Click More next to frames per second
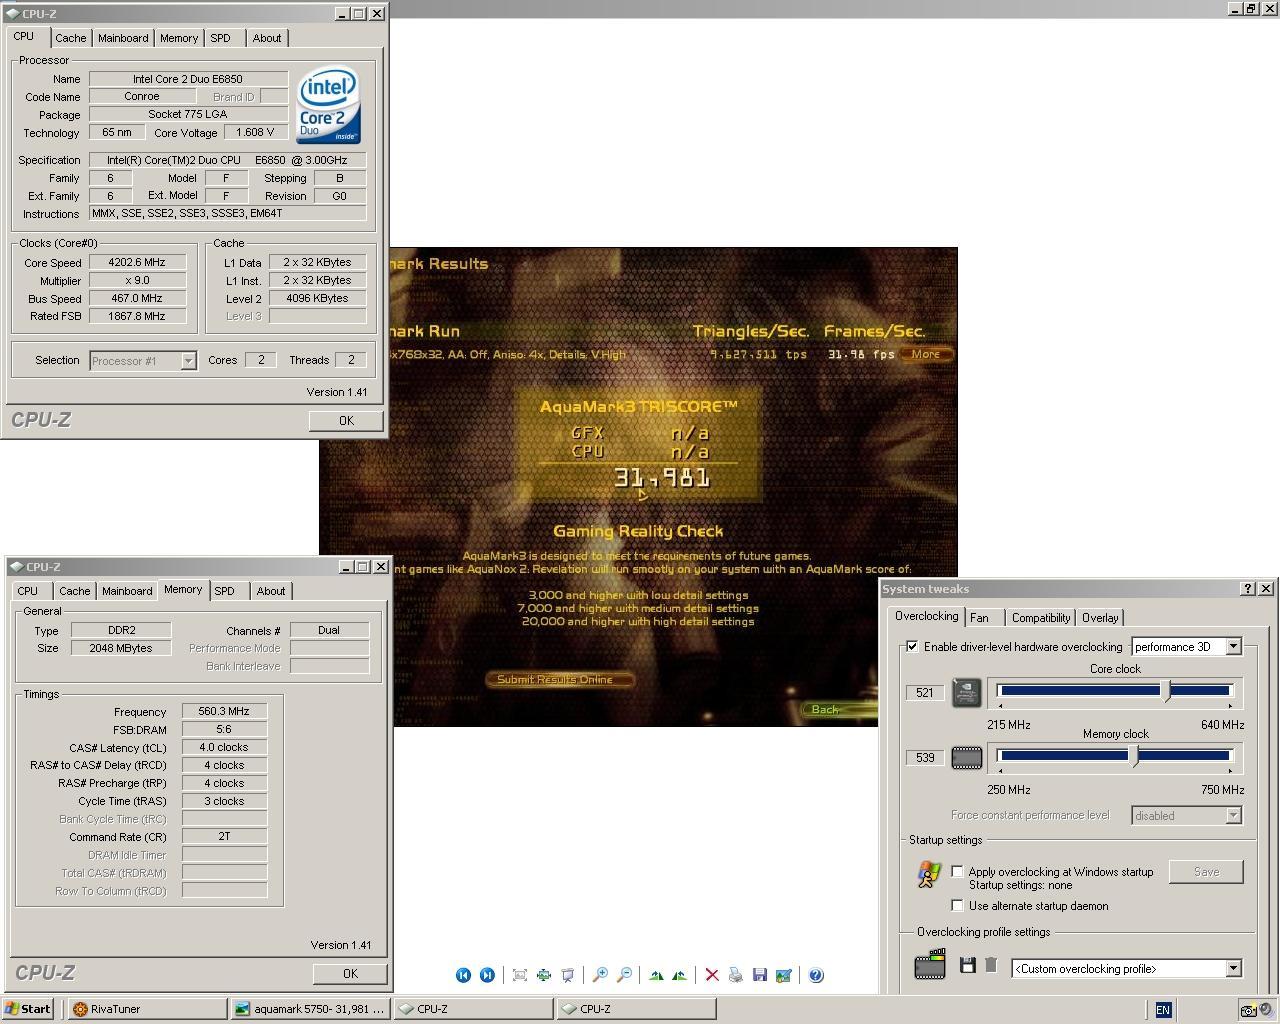The height and width of the screenshot is (1024, 1280). pos(926,354)
